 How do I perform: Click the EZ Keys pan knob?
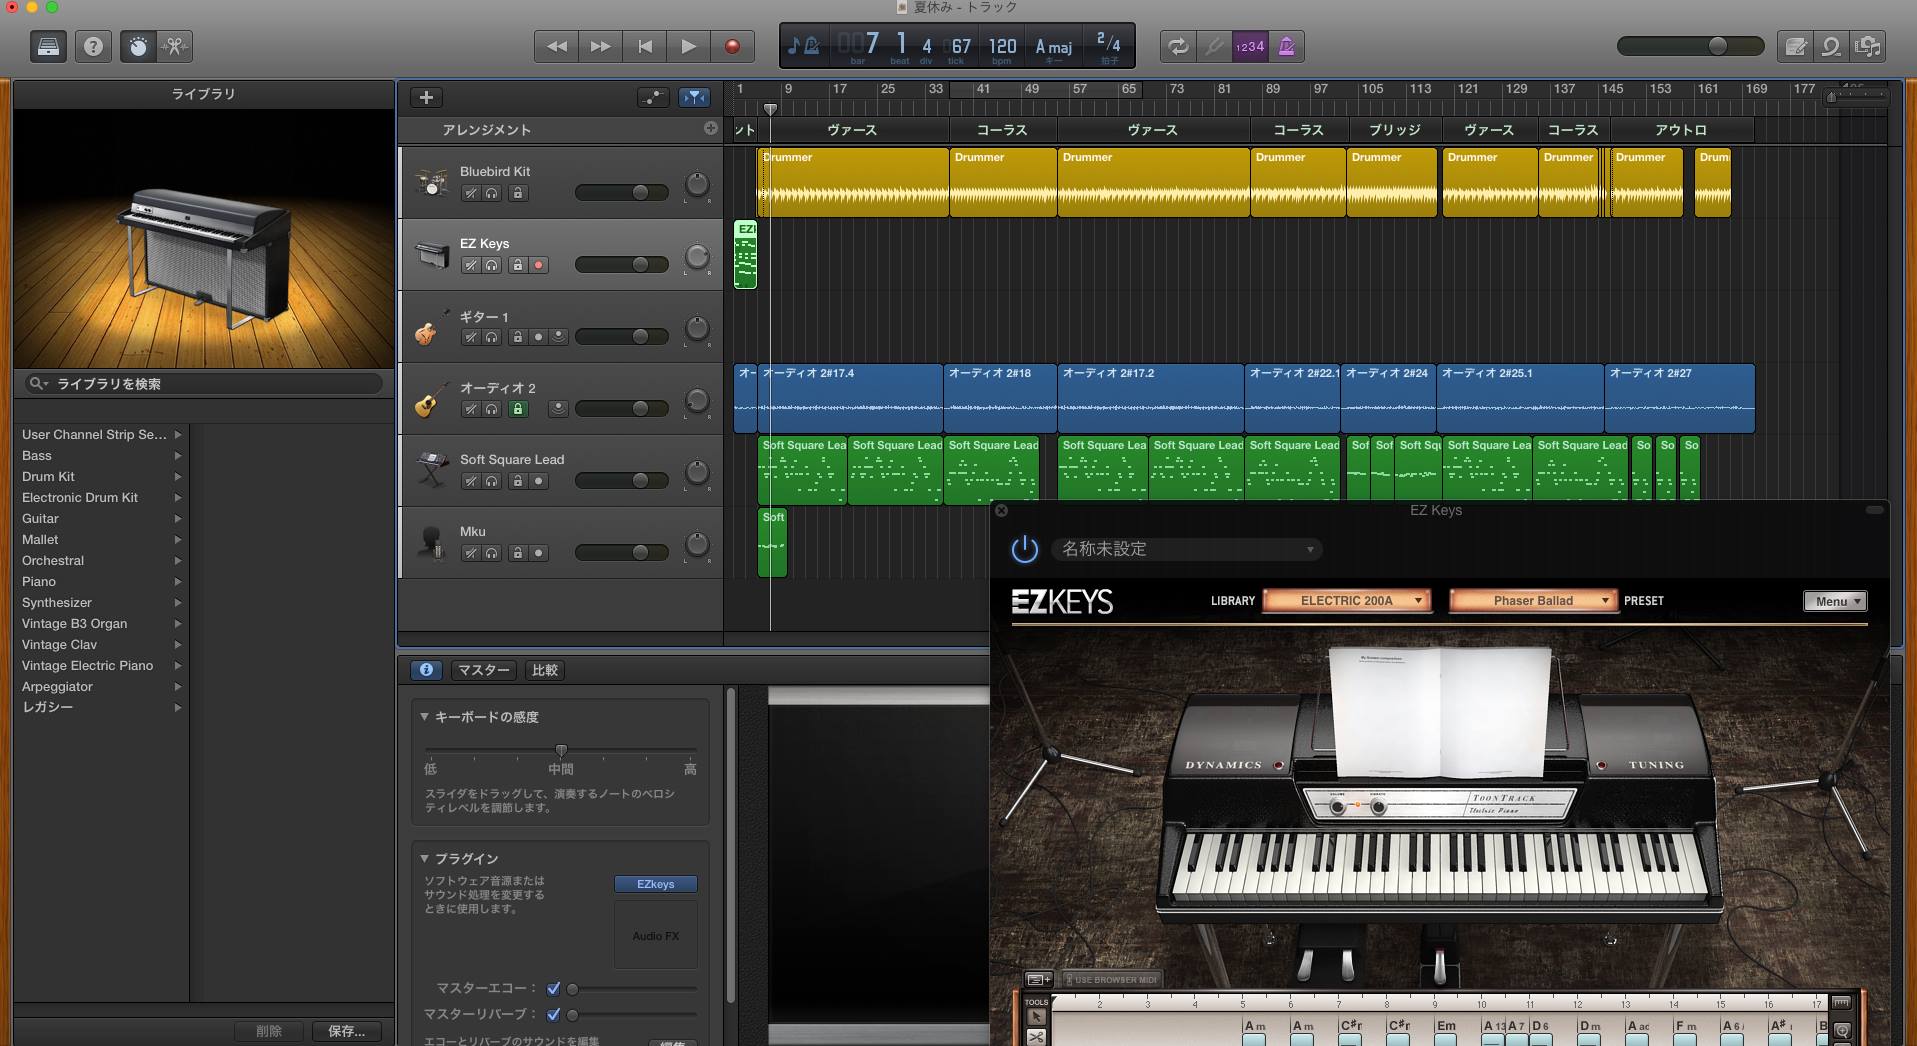pos(696,257)
